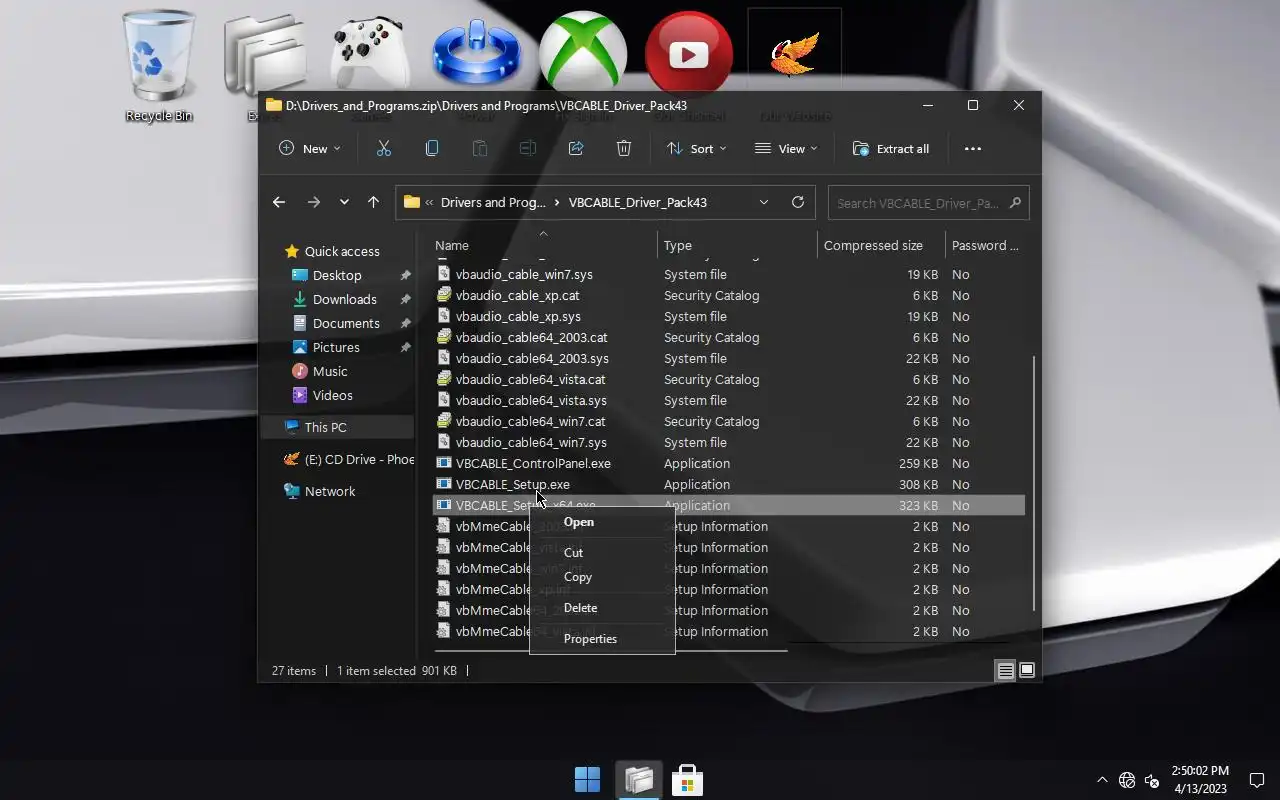Image resolution: width=1280 pixels, height=800 pixels.
Task: Click the Paste toolbar icon
Action: [480, 148]
